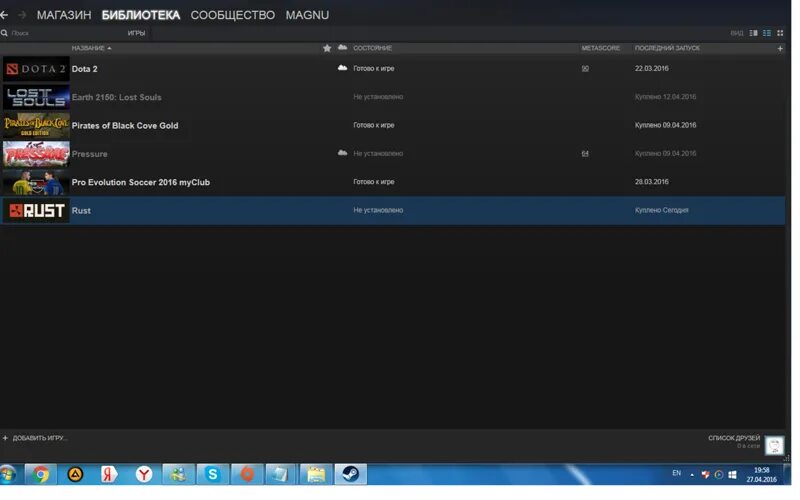Click Купленo 12.04.2016 in Lost Souls row
The image size is (800, 500).
click(x=665, y=97)
